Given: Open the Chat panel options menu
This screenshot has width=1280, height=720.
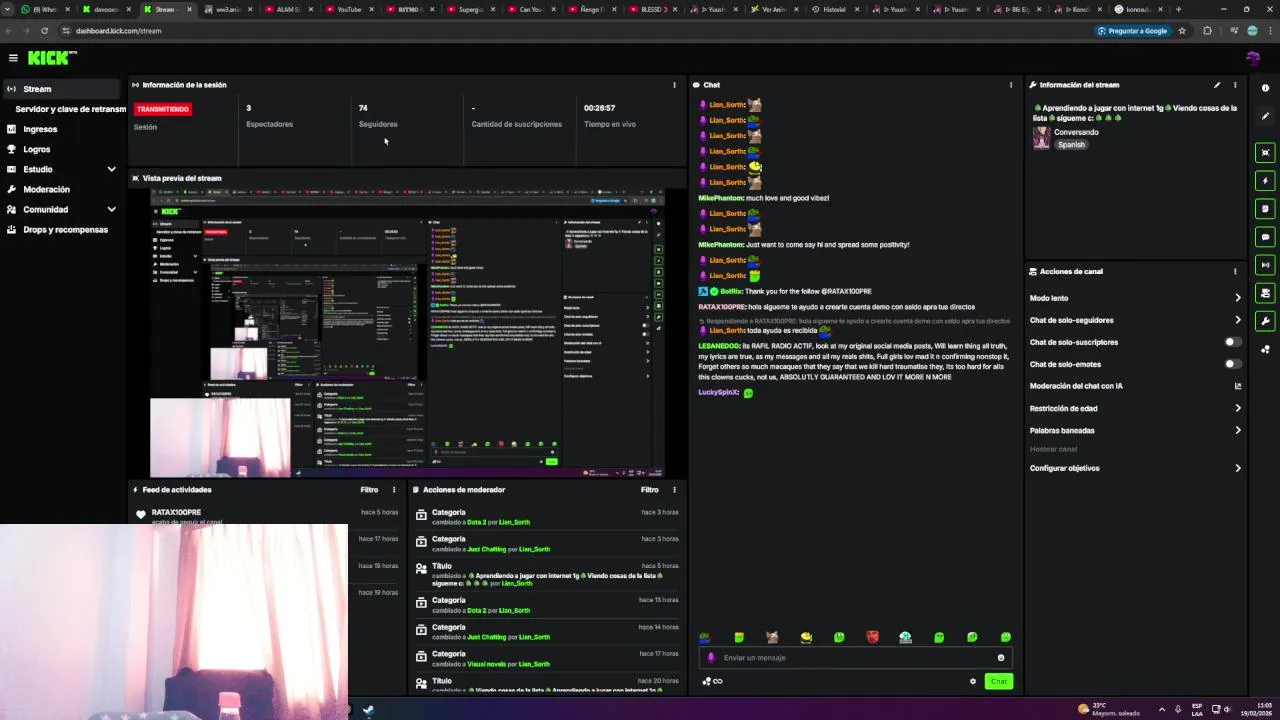Looking at the screenshot, I should [x=1011, y=85].
